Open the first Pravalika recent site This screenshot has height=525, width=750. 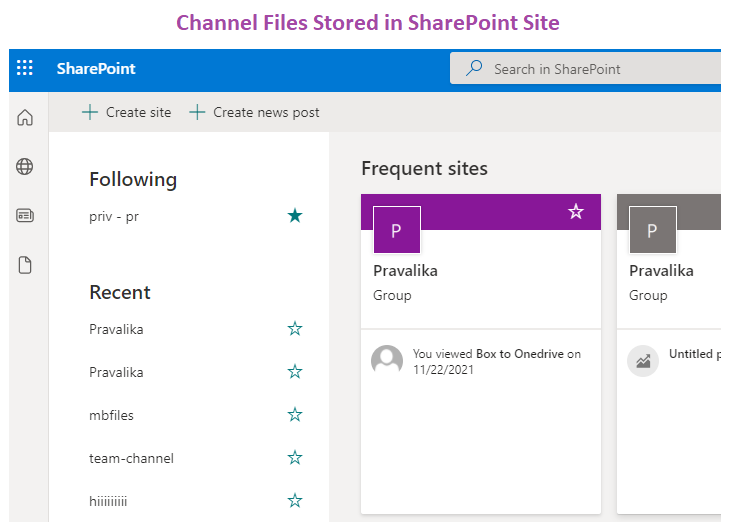pos(116,329)
